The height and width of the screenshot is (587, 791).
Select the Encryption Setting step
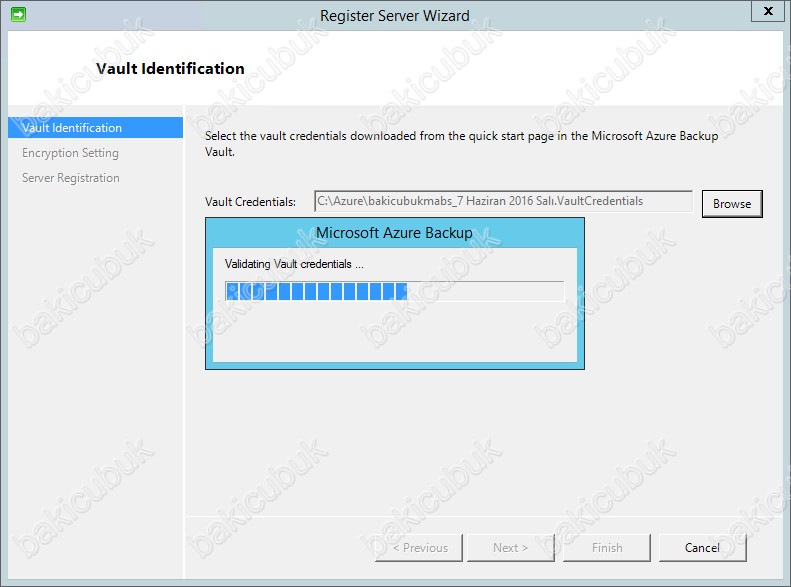(x=70, y=153)
